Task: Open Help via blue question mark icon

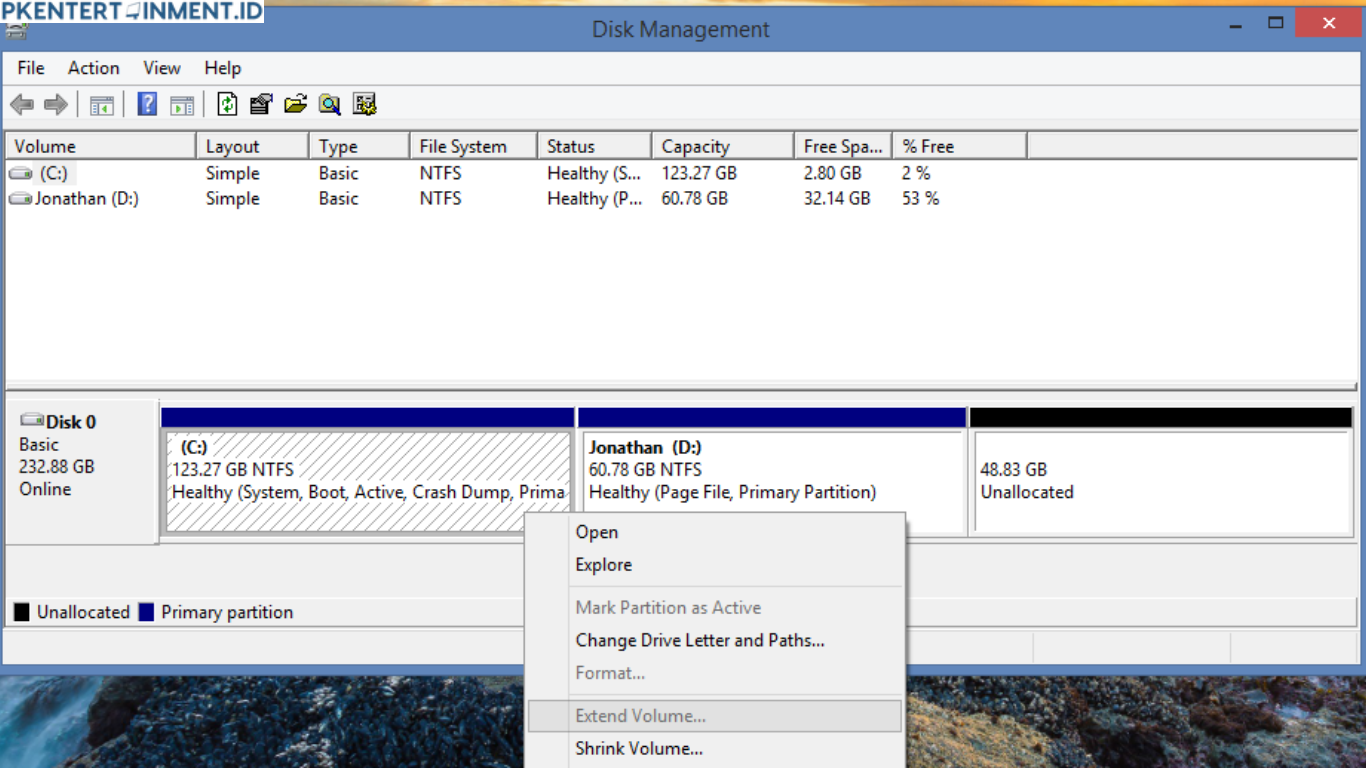Action: tap(147, 105)
